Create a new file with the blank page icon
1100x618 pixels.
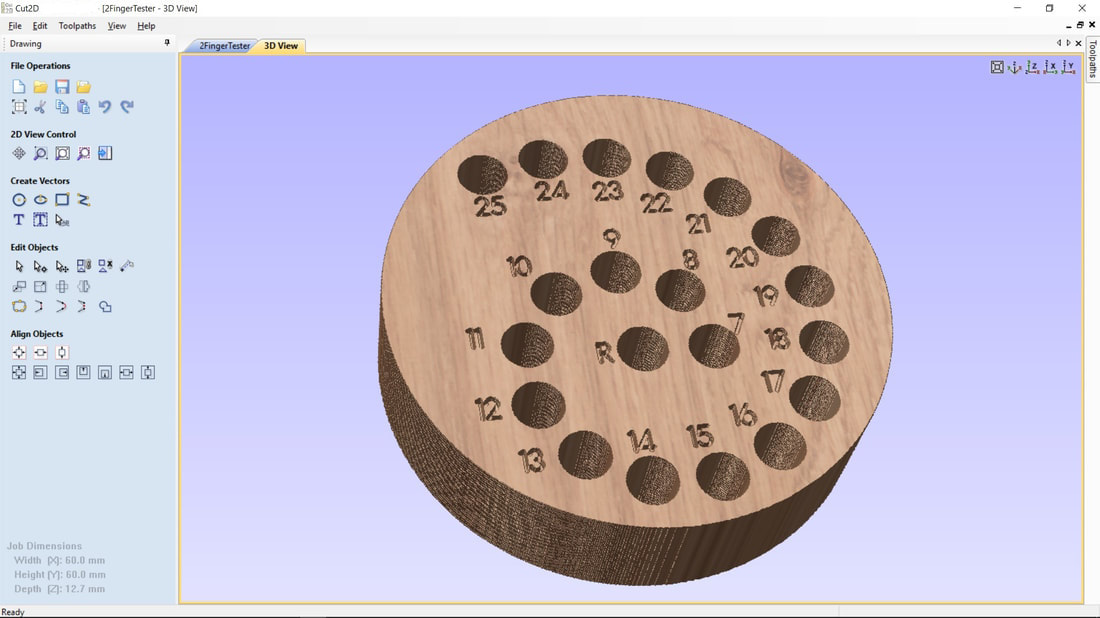19,87
